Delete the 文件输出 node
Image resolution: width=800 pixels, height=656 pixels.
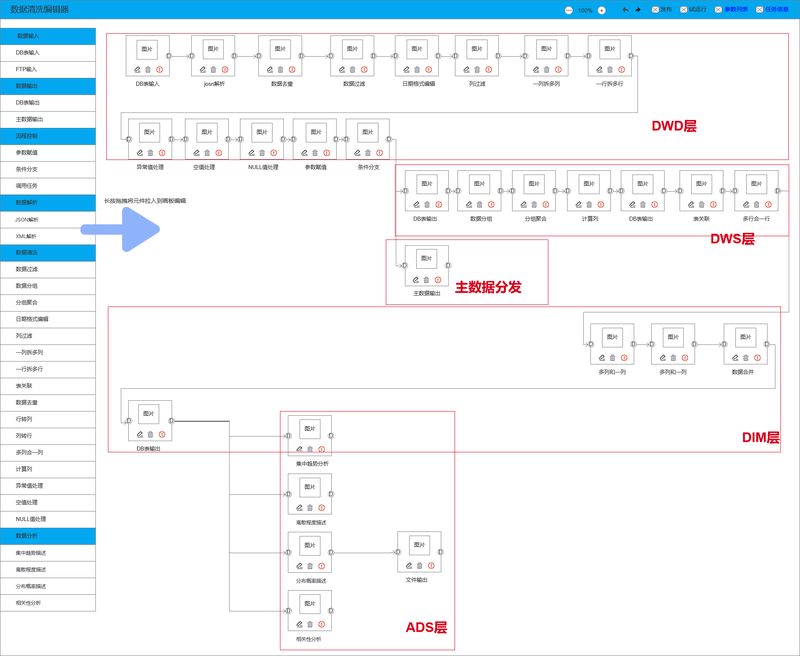pyautogui.click(x=419, y=565)
